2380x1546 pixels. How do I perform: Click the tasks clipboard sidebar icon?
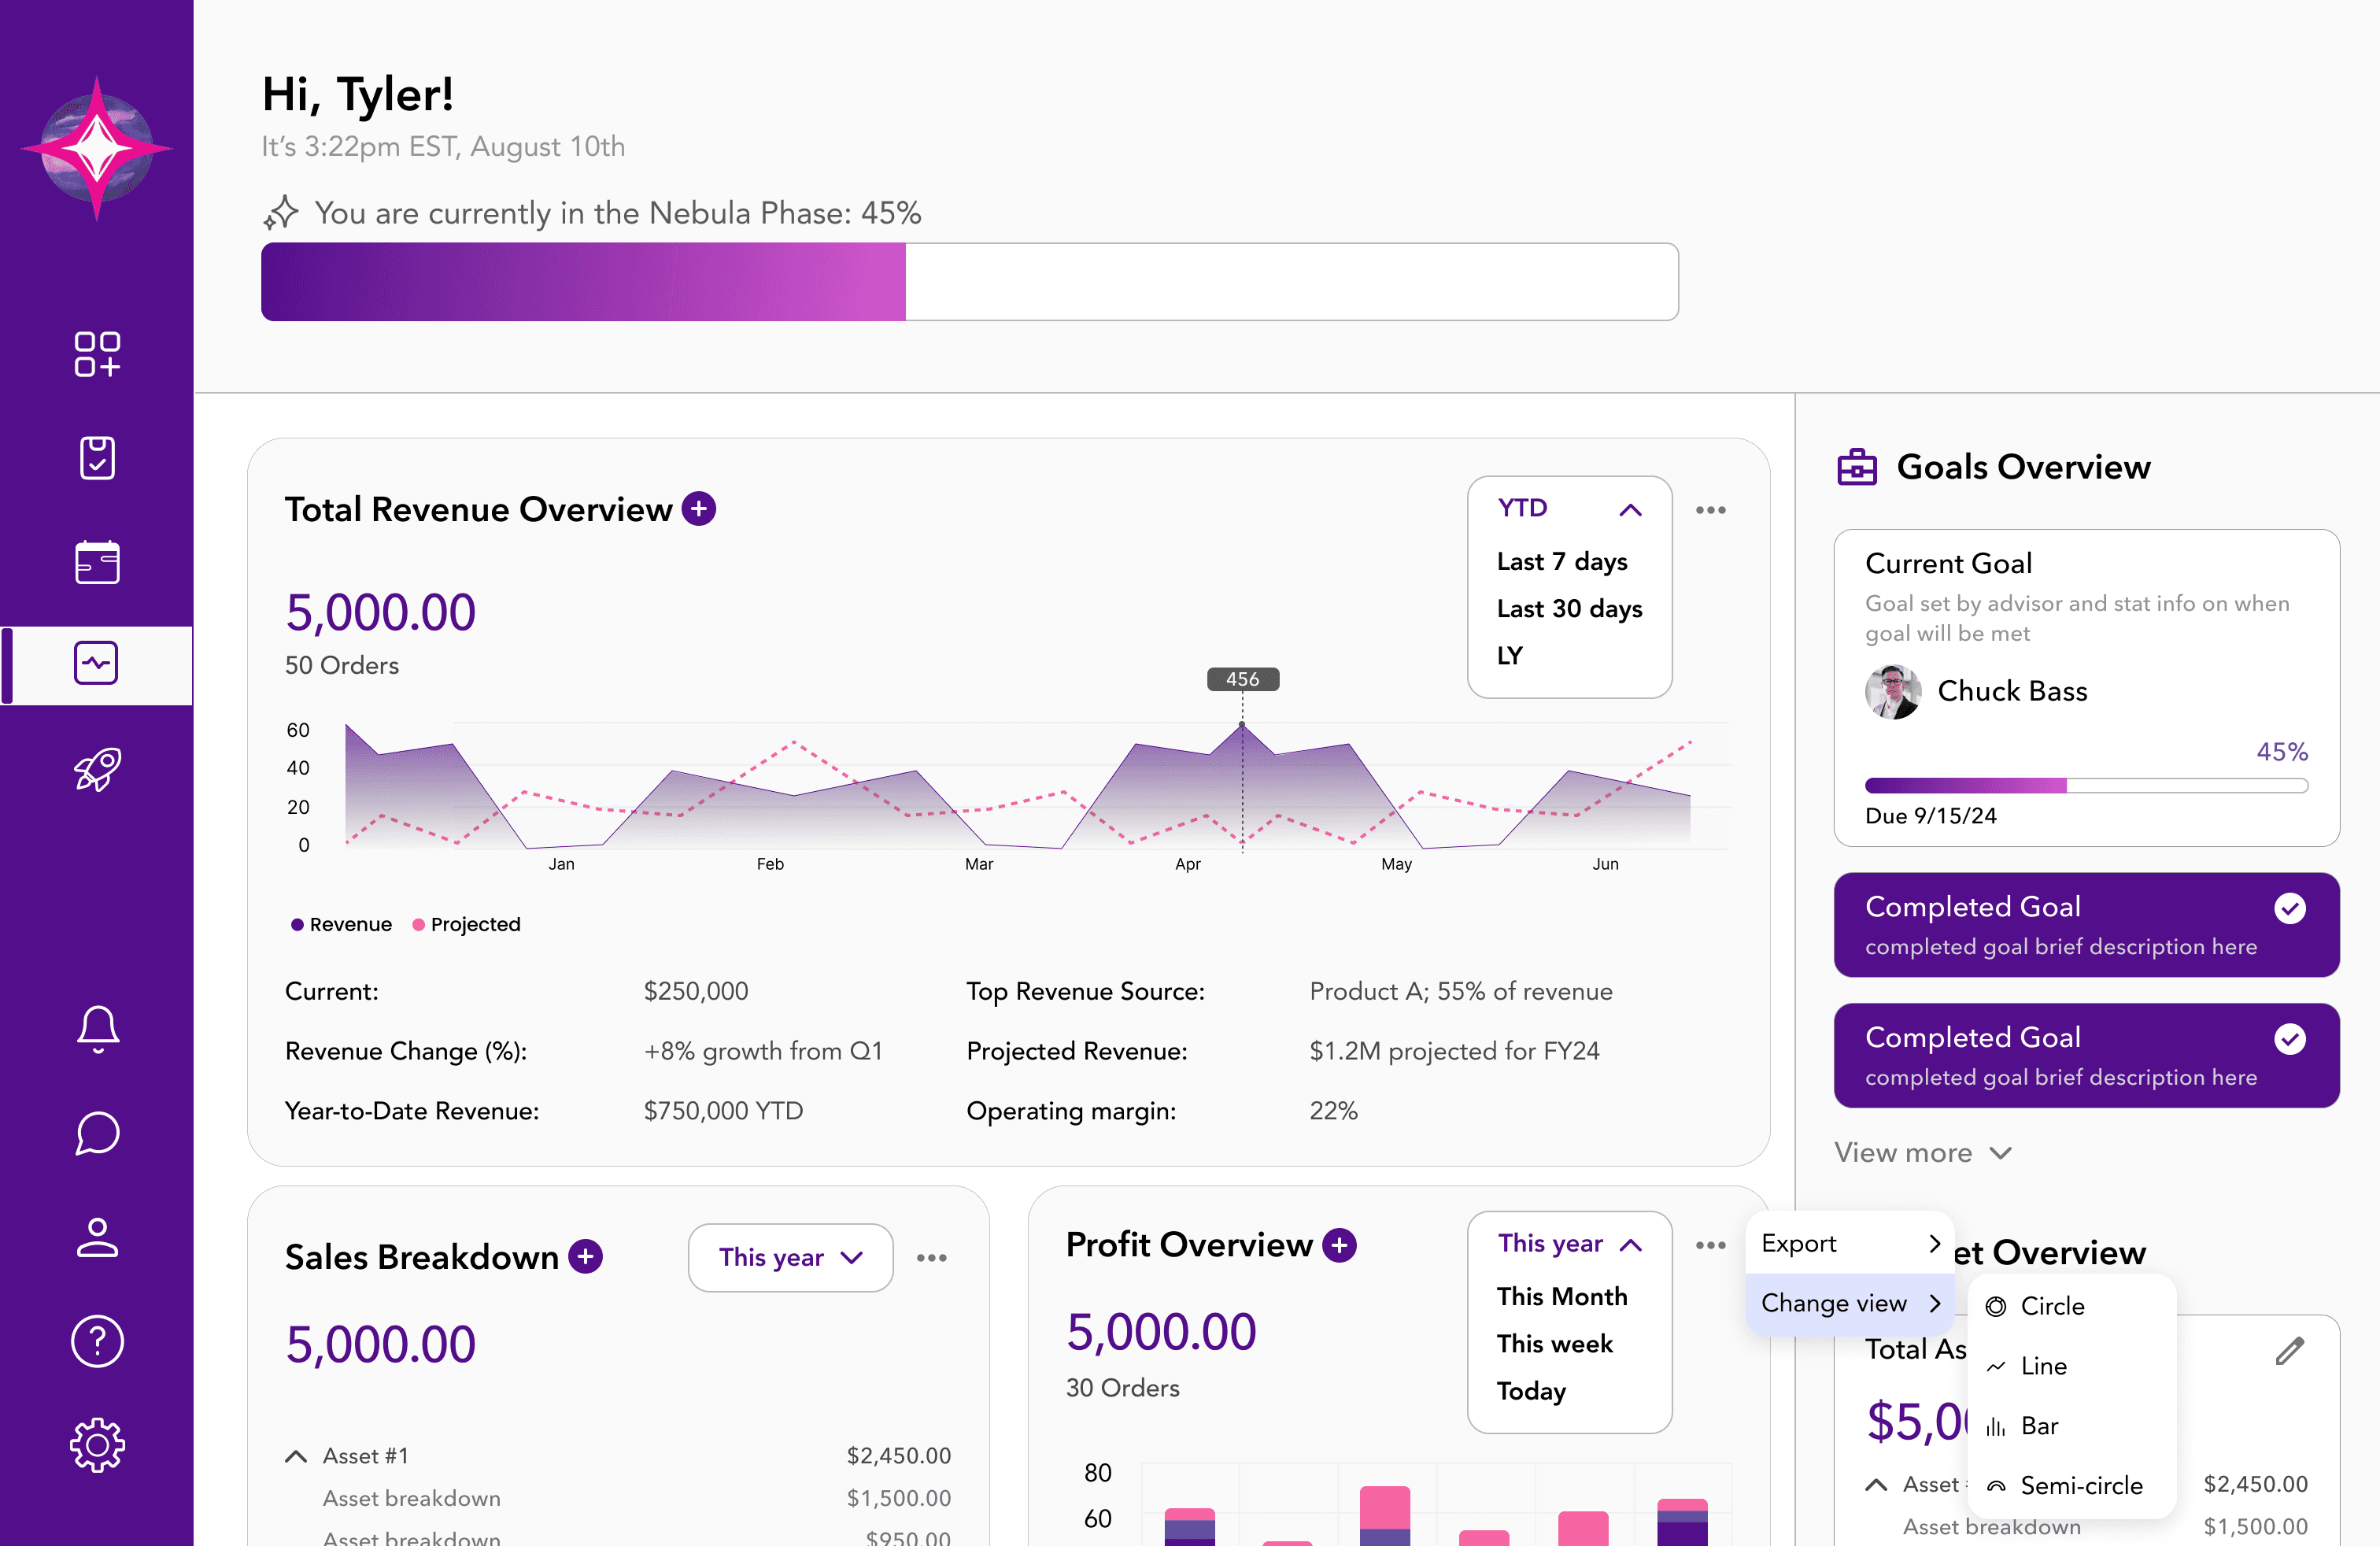(x=97, y=458)
